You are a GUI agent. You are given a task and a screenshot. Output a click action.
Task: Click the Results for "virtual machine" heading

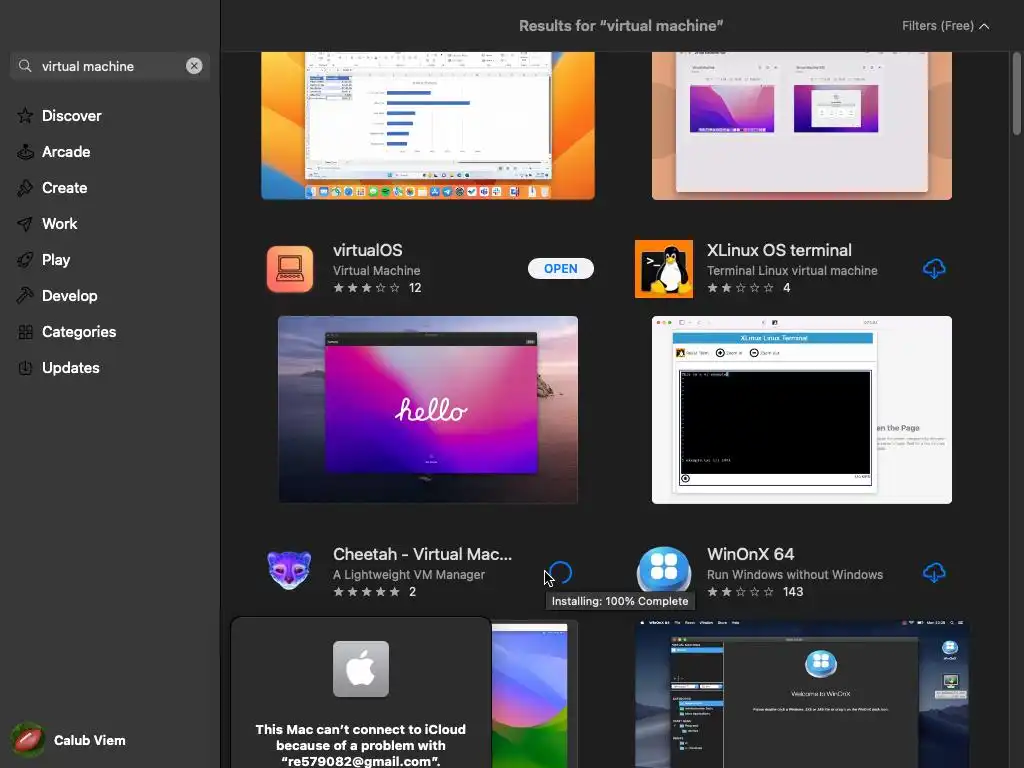[x=621, y=26]
